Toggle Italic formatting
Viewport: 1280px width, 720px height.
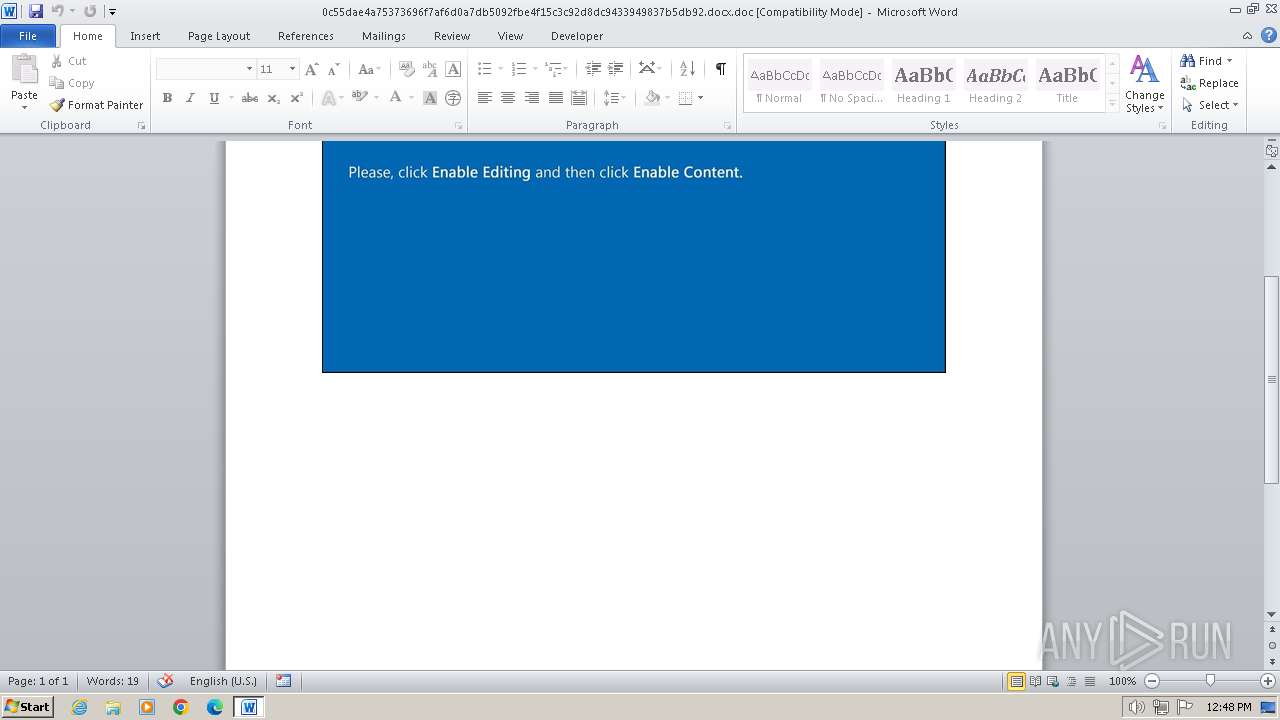click(190, 98)
